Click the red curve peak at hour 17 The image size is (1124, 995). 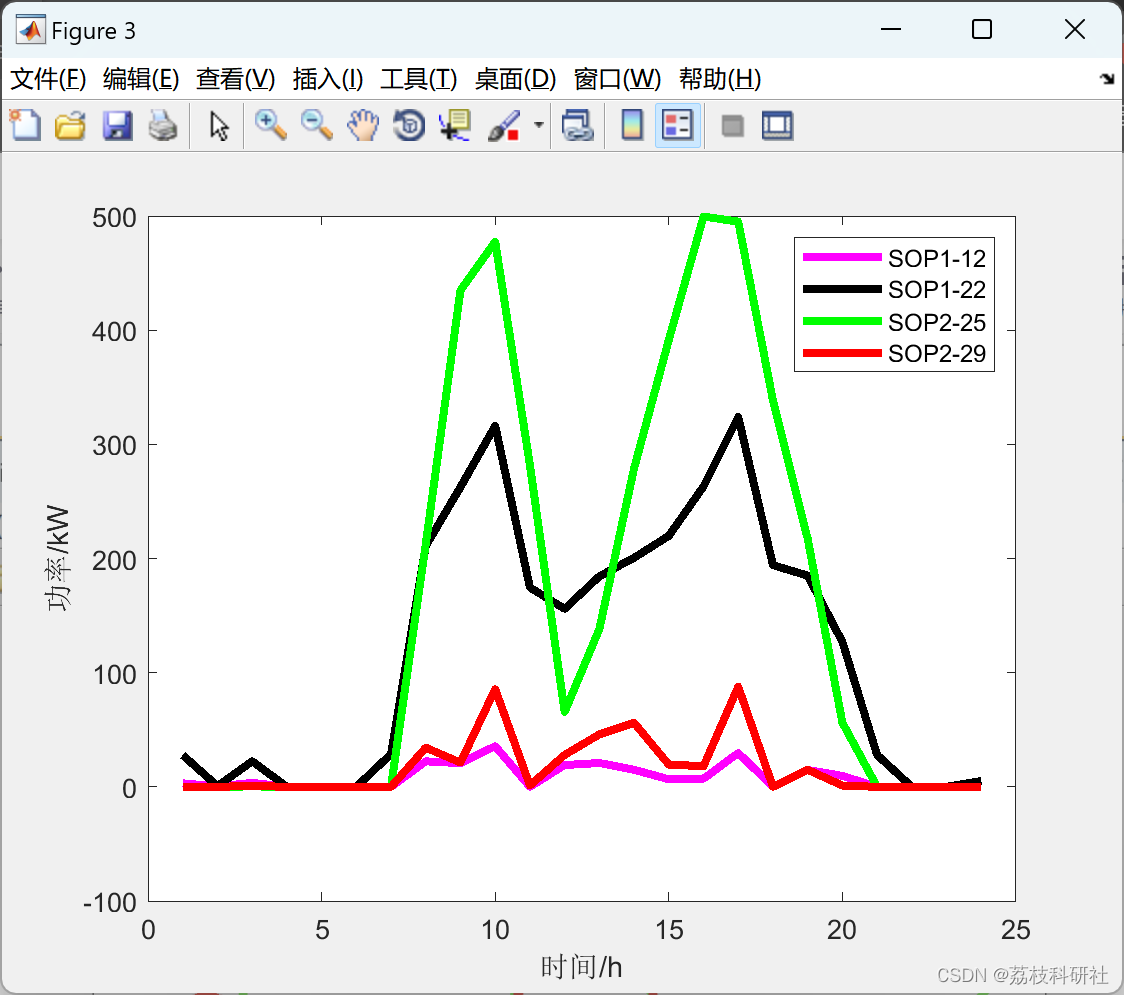tap(738, 688)
